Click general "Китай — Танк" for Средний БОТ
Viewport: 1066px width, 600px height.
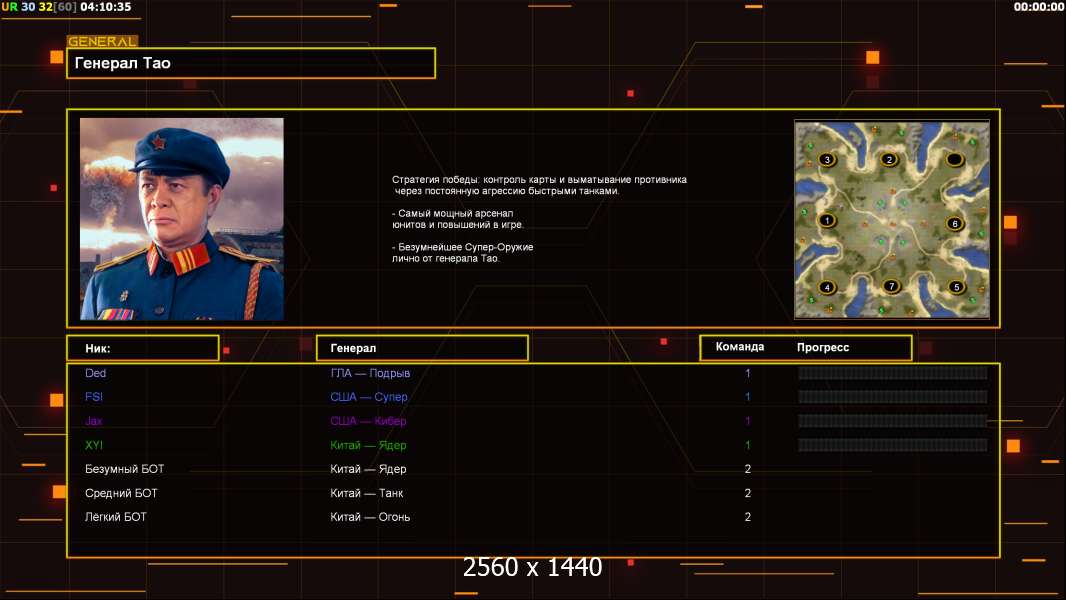[x=366, y=493]
